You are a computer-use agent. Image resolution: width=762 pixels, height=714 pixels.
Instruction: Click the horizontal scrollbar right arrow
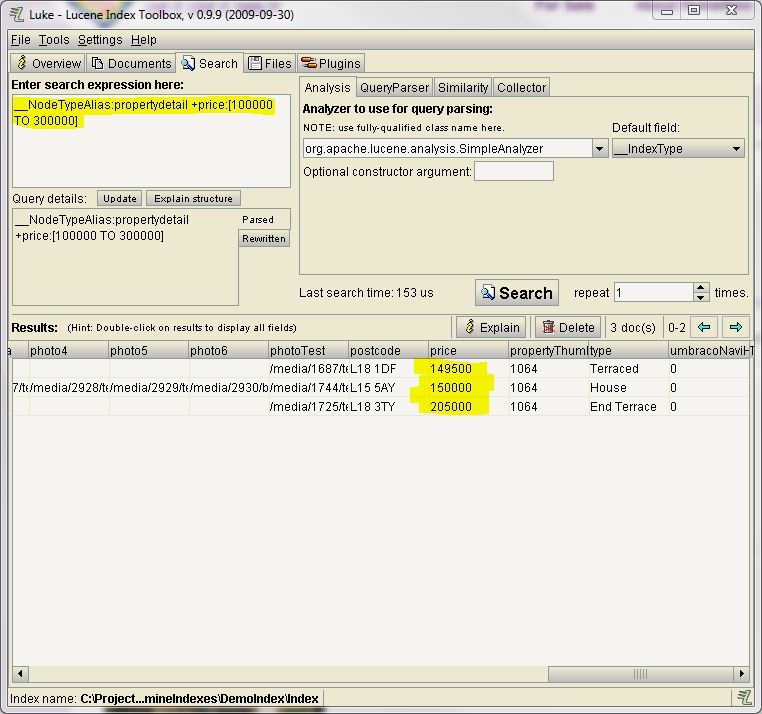coord(741,674)
